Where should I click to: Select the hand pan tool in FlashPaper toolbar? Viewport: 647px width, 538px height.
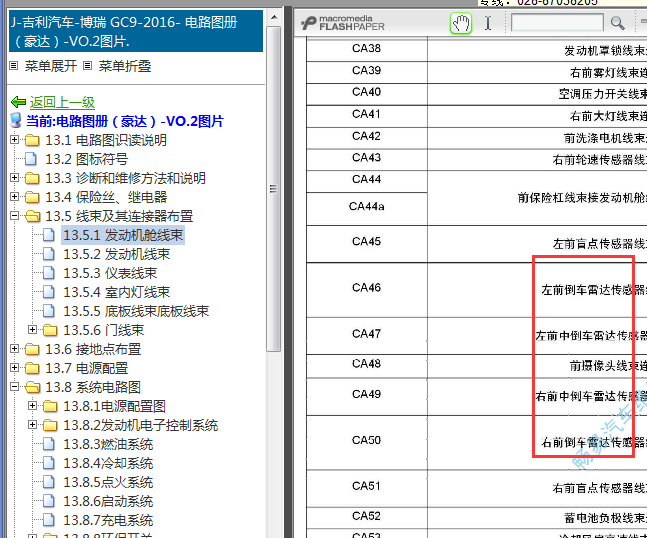pos(460,23)
